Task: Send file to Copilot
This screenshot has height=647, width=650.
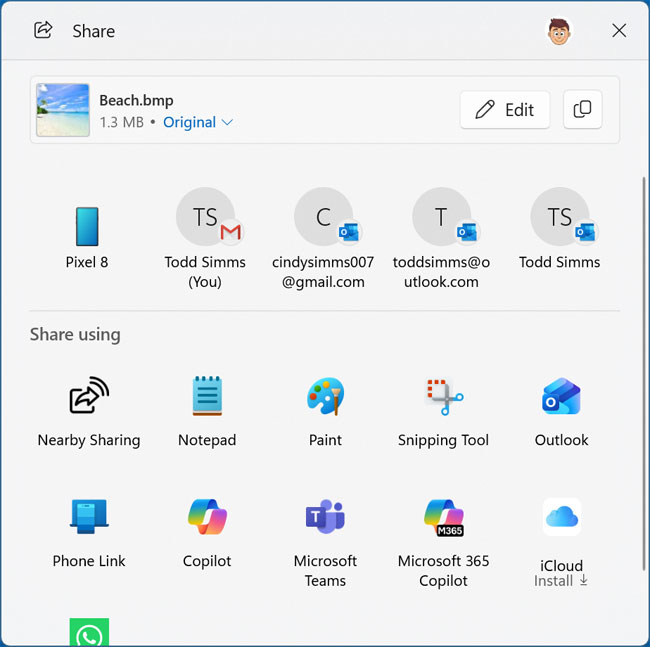Action: (207, 518)
